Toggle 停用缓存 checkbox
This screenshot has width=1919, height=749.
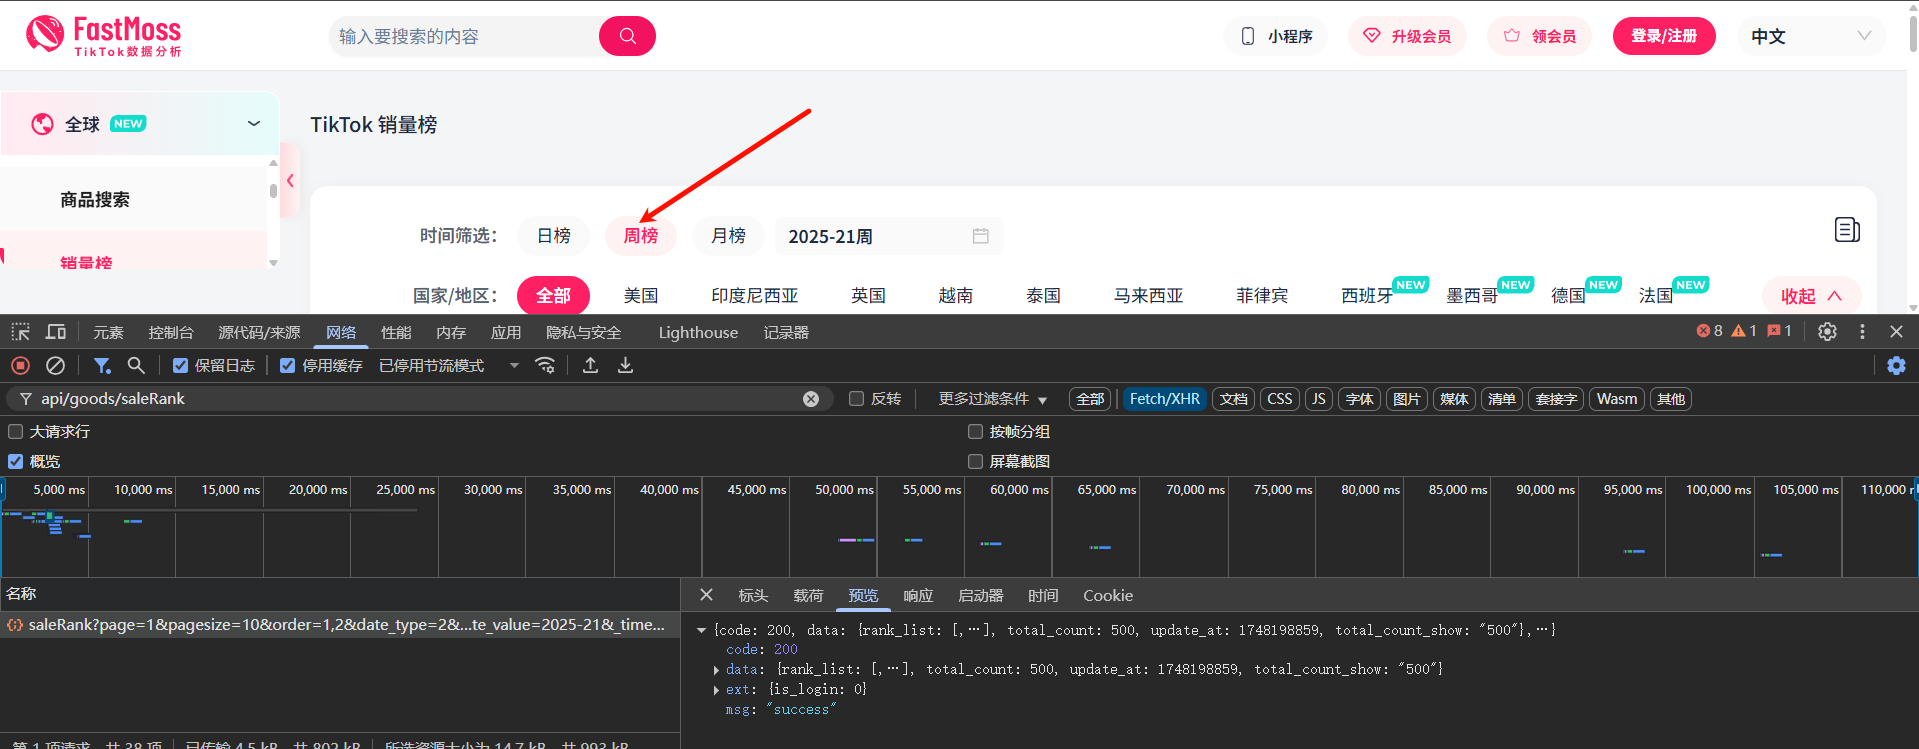[288, 366]
